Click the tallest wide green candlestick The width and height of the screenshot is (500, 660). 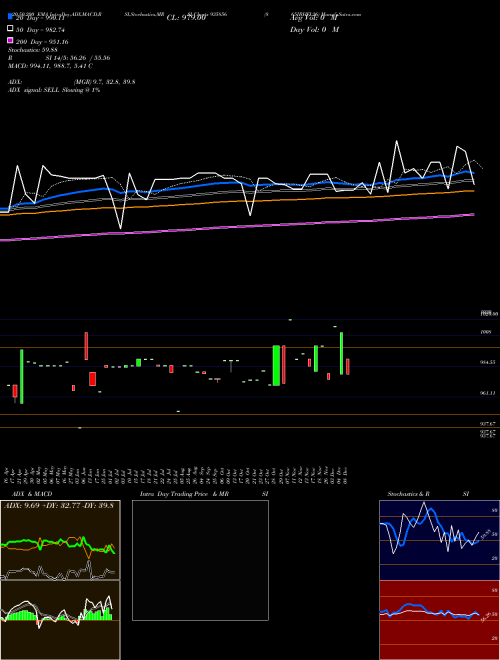[276, 365]
